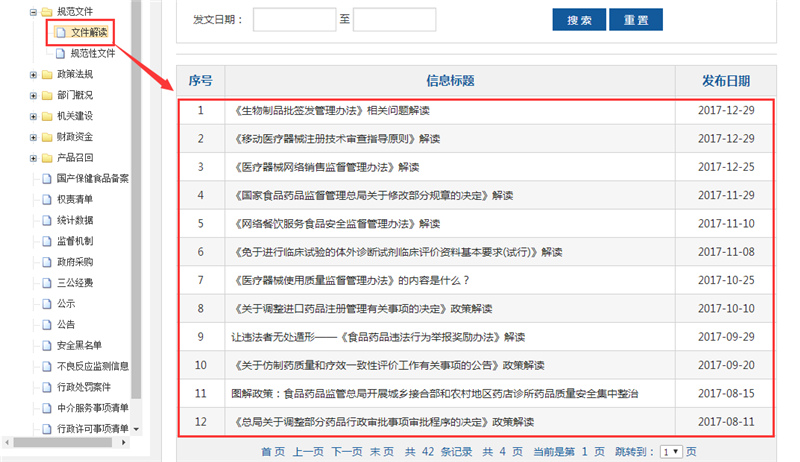Click the 规范性文件 document icon
The image size is (800, 462).
(x=60, y=53)
